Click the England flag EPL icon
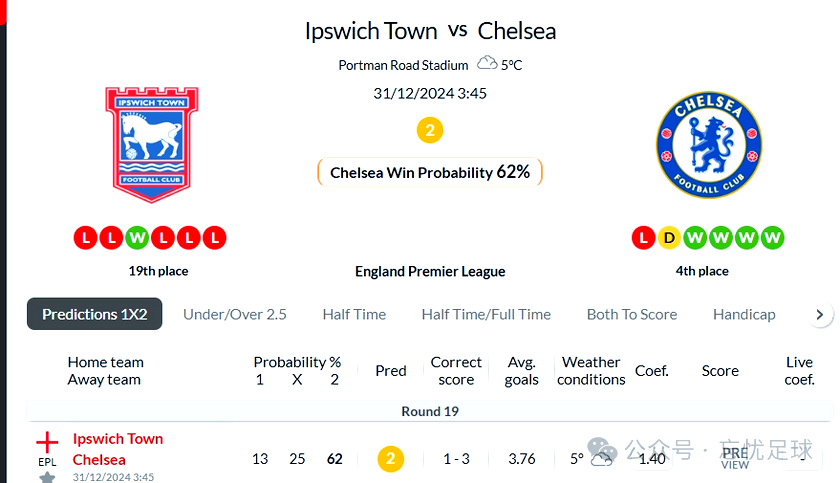Screen dimensions: 840x483 coord(47,443)
